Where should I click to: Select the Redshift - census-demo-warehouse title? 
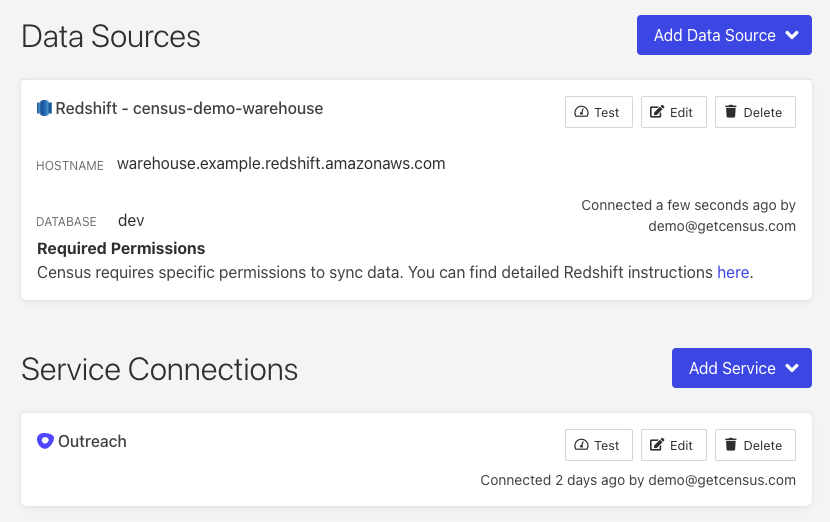click(x=189, y=108)
